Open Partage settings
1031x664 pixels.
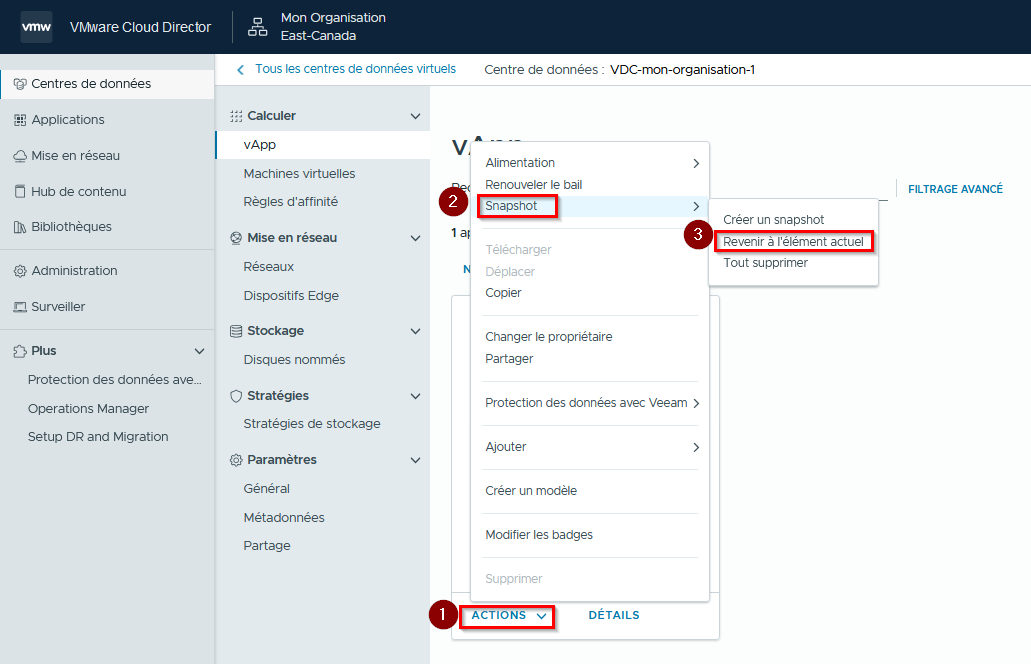click(266, 546)
